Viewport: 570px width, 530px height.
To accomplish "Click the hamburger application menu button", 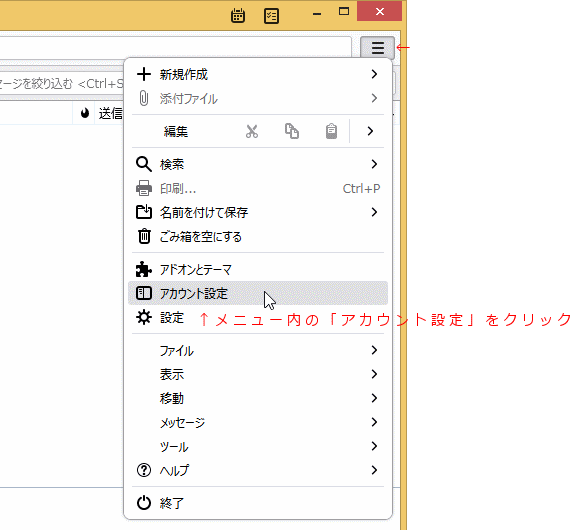I will pyautogui.click(x=377, y=48).
